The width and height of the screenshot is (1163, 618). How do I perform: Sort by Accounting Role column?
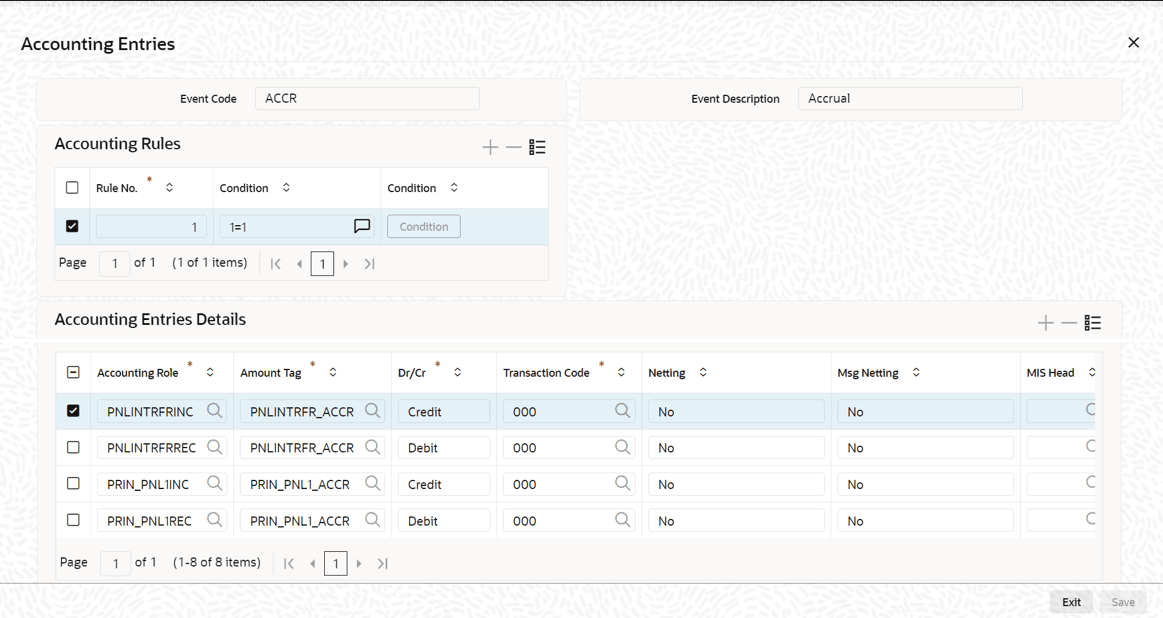click(210, 372)
